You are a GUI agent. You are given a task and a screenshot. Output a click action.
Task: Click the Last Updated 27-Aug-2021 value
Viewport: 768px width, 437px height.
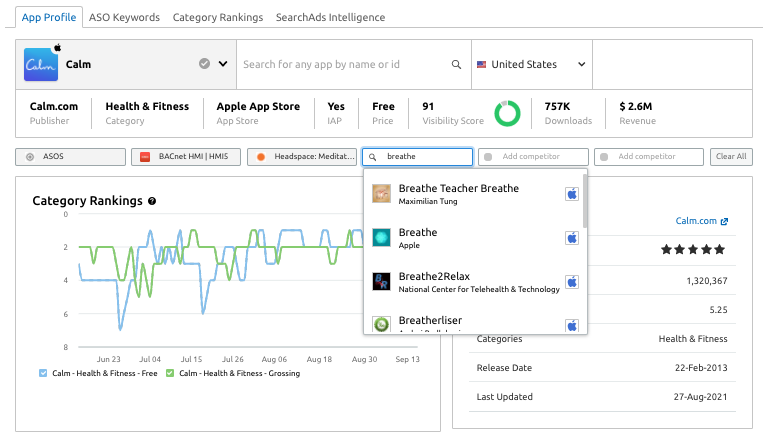pyautogui.click(x=700, y=397)
